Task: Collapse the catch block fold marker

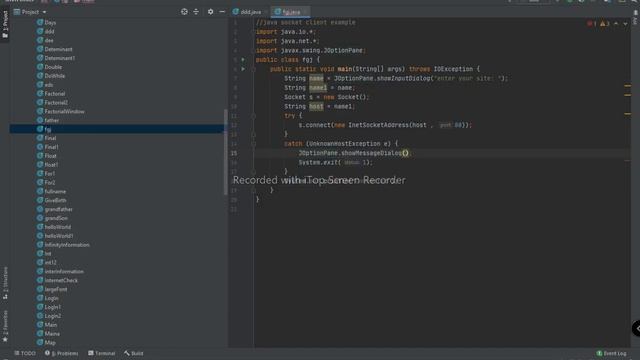Action: [253, 144]
